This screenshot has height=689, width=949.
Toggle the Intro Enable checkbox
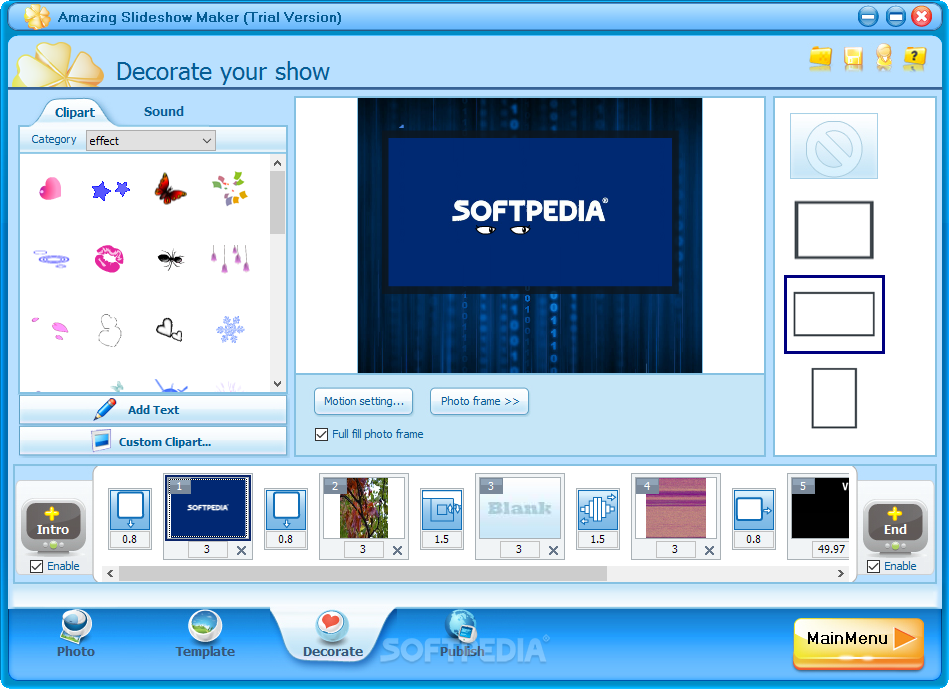[x=36, y=566]
